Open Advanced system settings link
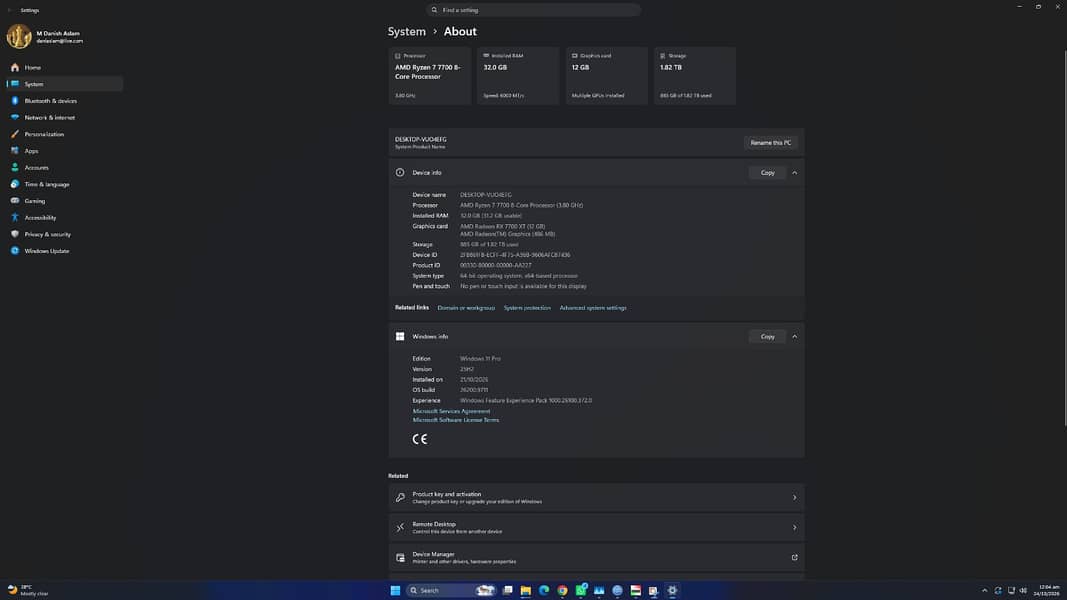Image resolution: width=1067 pixels, height=600 pixels. 593,308
